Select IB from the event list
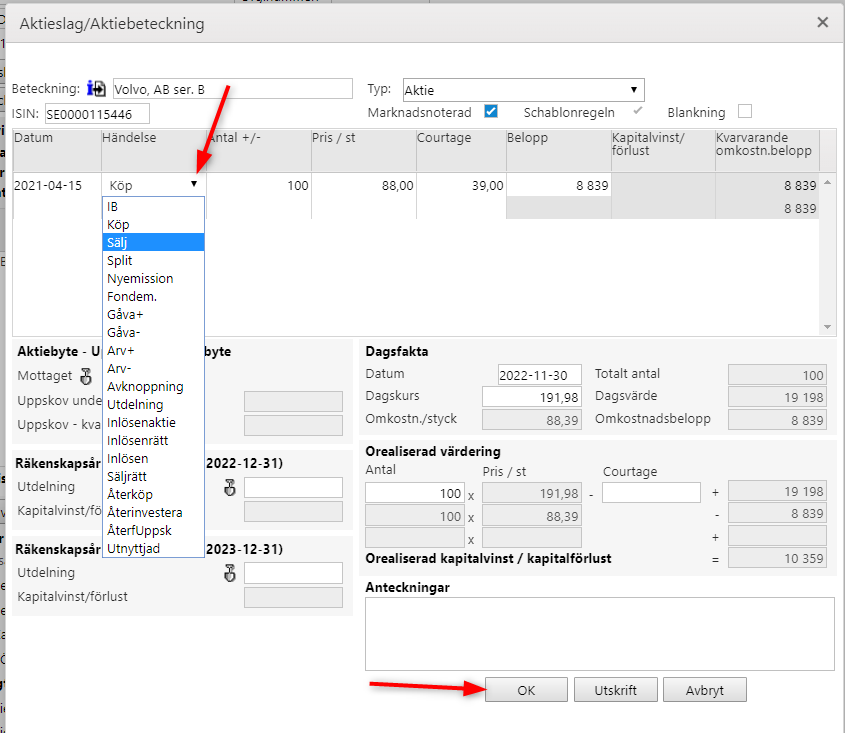The image size is (845, 733). pyautogui.click(x=153, y=206)
